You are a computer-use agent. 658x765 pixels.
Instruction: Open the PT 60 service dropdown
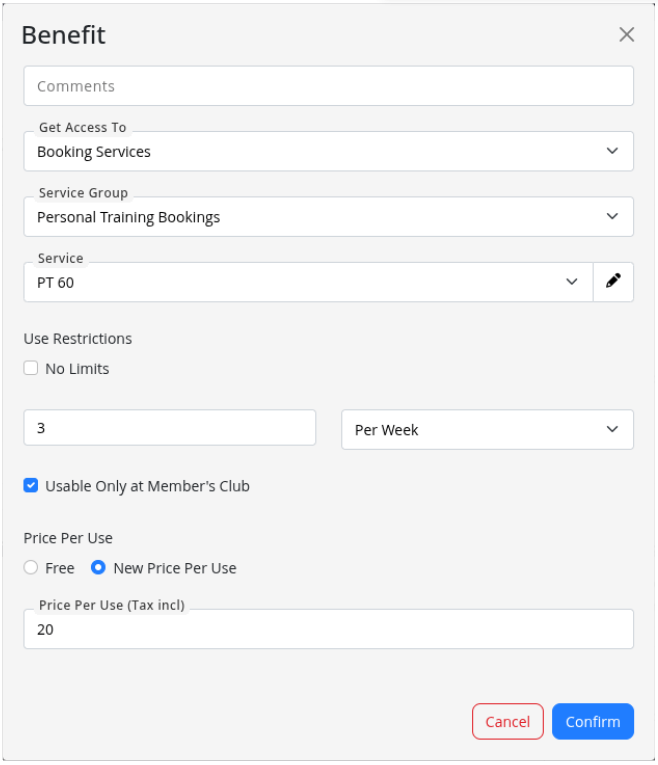pos(290,283)
